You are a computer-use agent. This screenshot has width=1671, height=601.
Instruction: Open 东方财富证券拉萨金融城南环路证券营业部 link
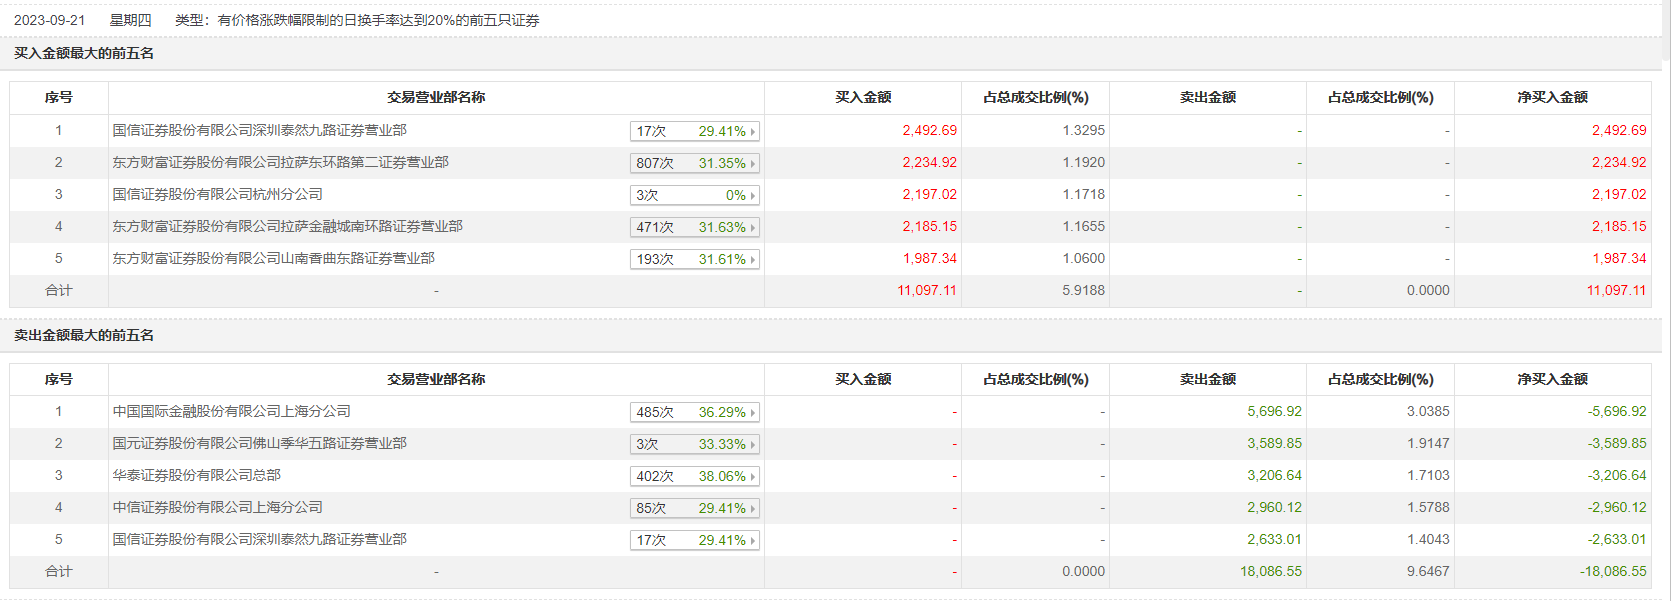[x=287, y=226]
